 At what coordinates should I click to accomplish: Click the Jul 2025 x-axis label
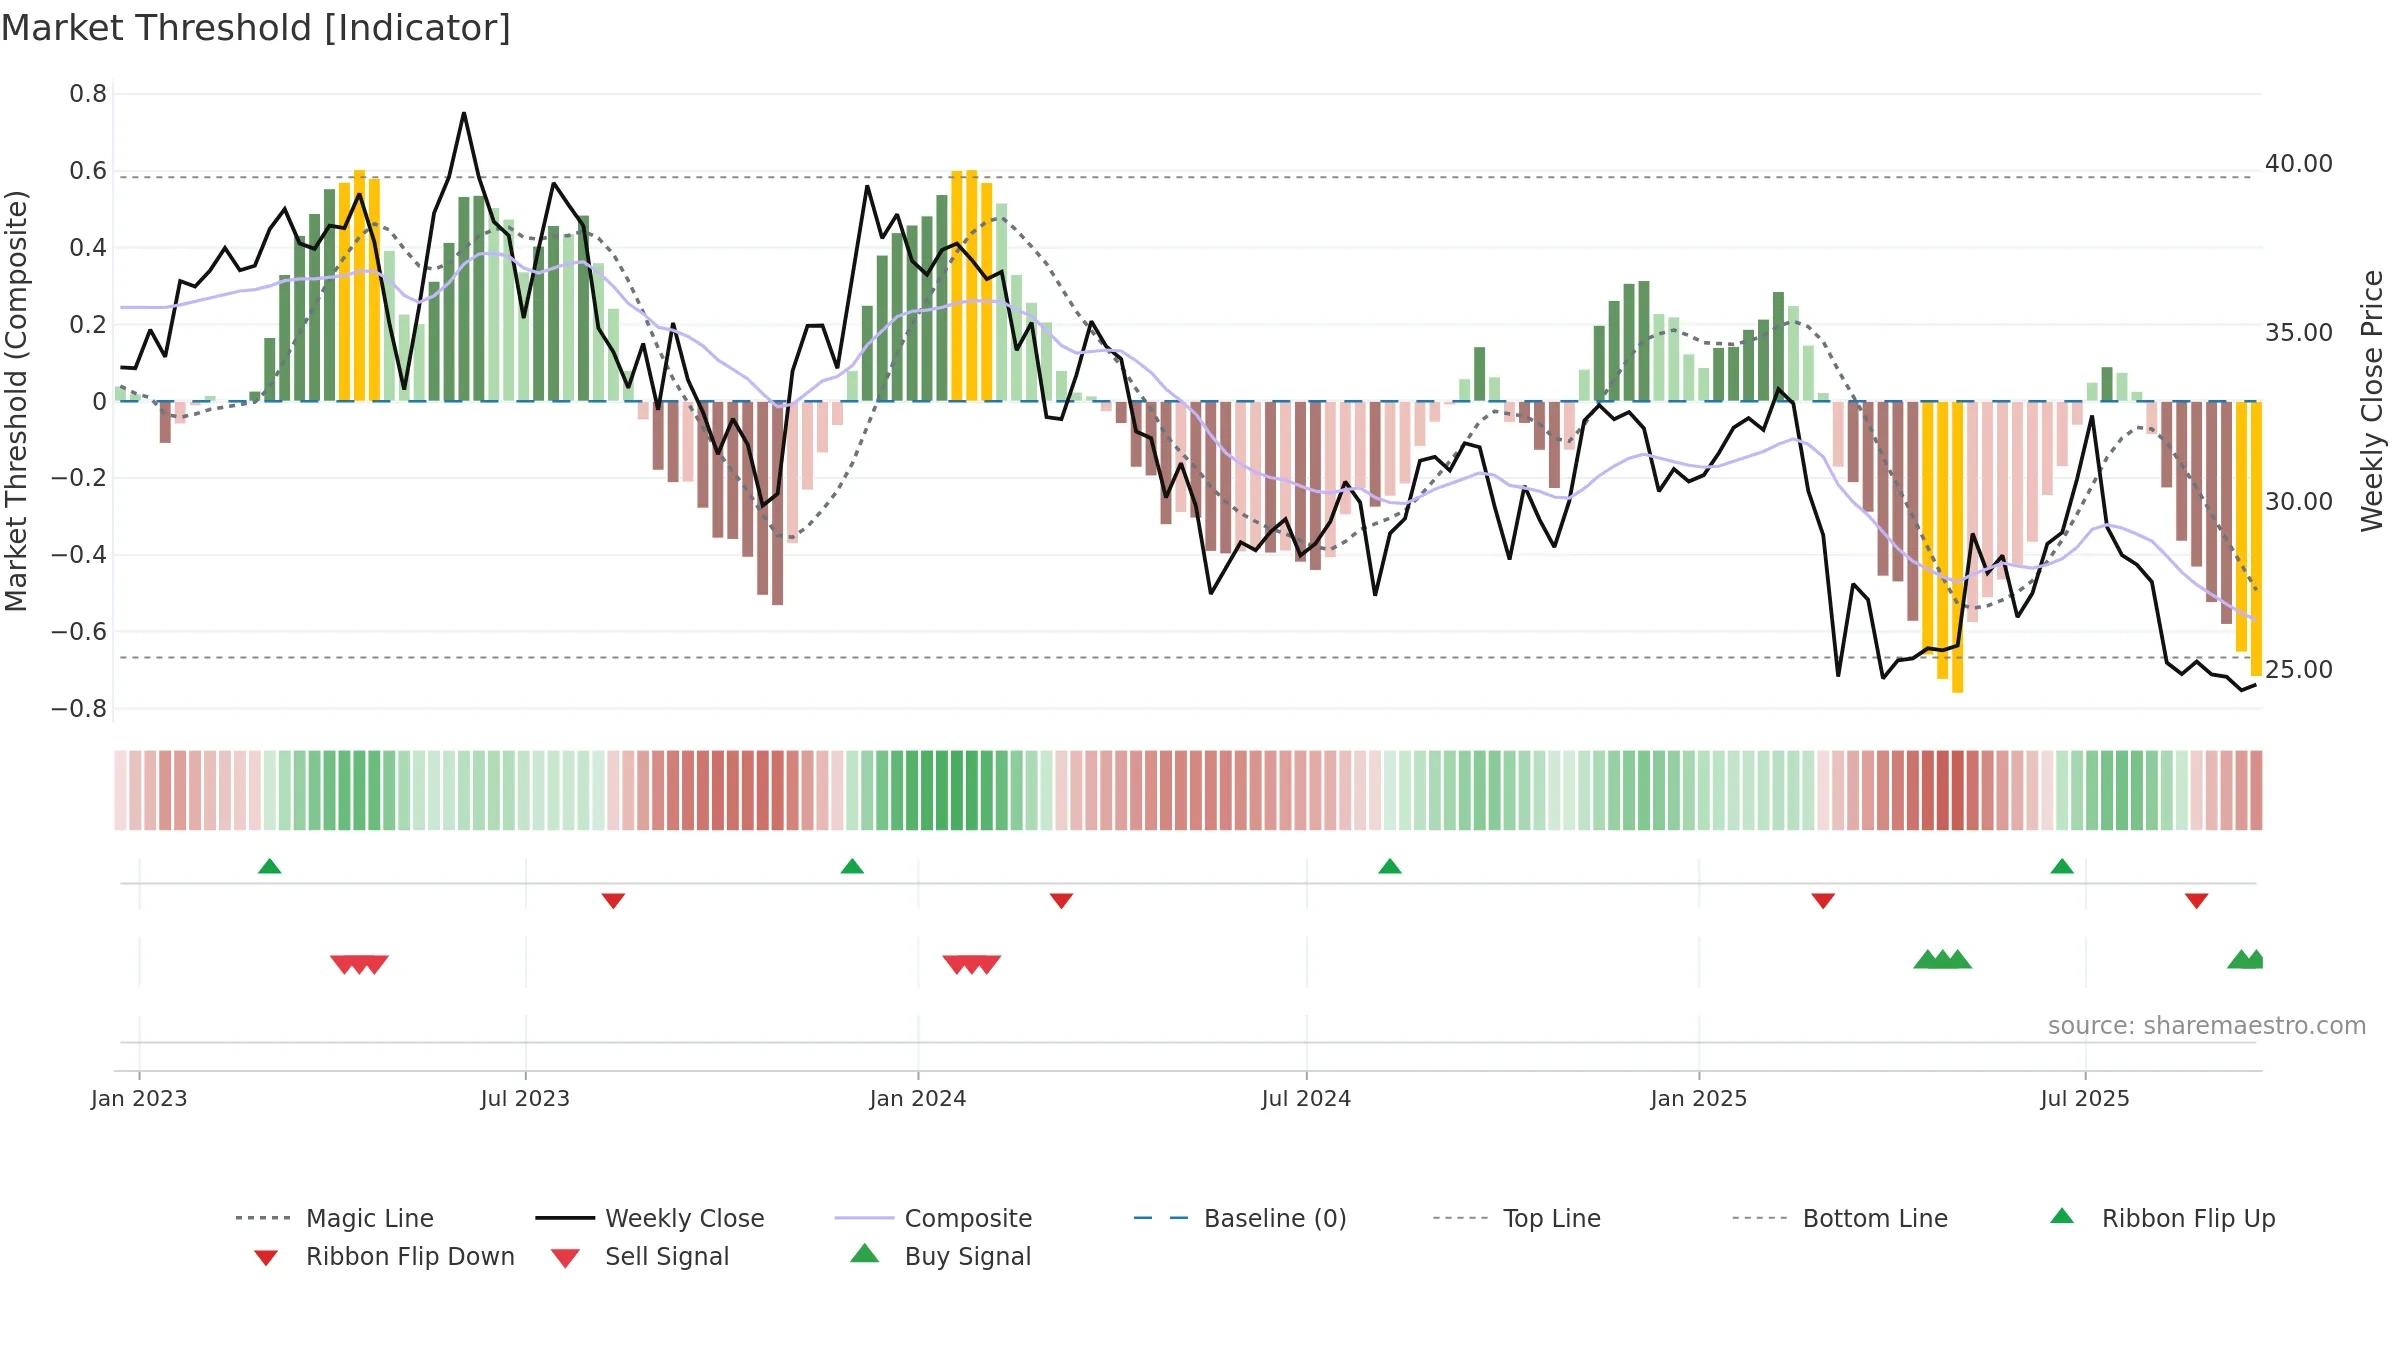[2085, 1098]
